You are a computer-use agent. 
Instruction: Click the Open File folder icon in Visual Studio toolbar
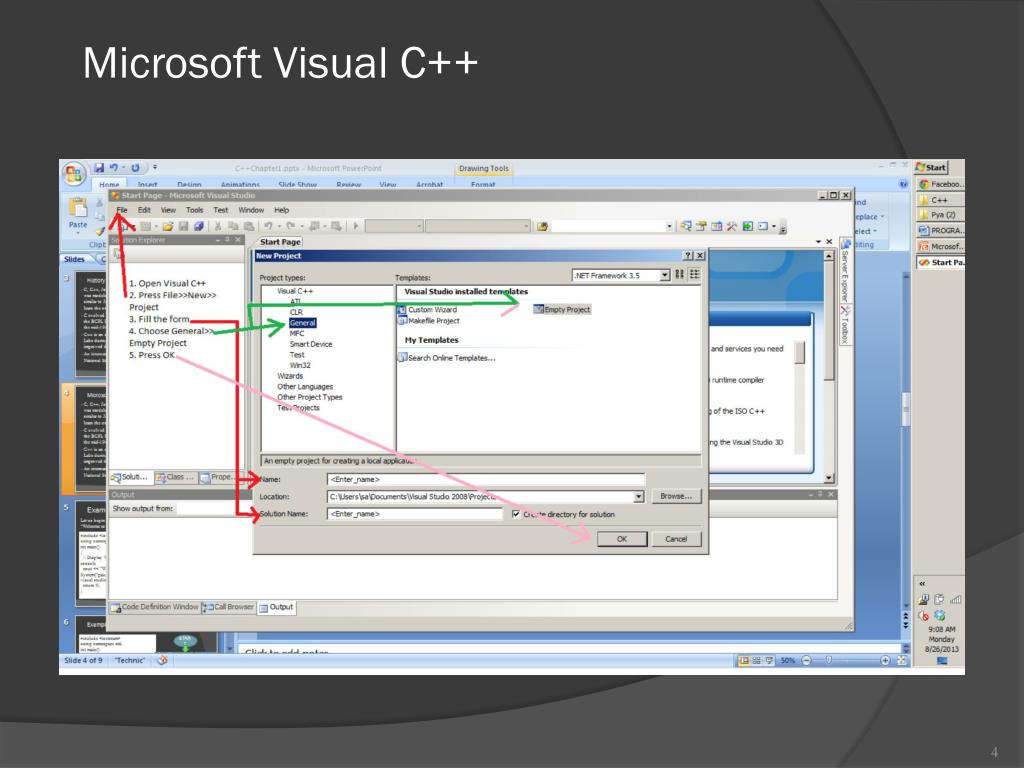(168, 226)
